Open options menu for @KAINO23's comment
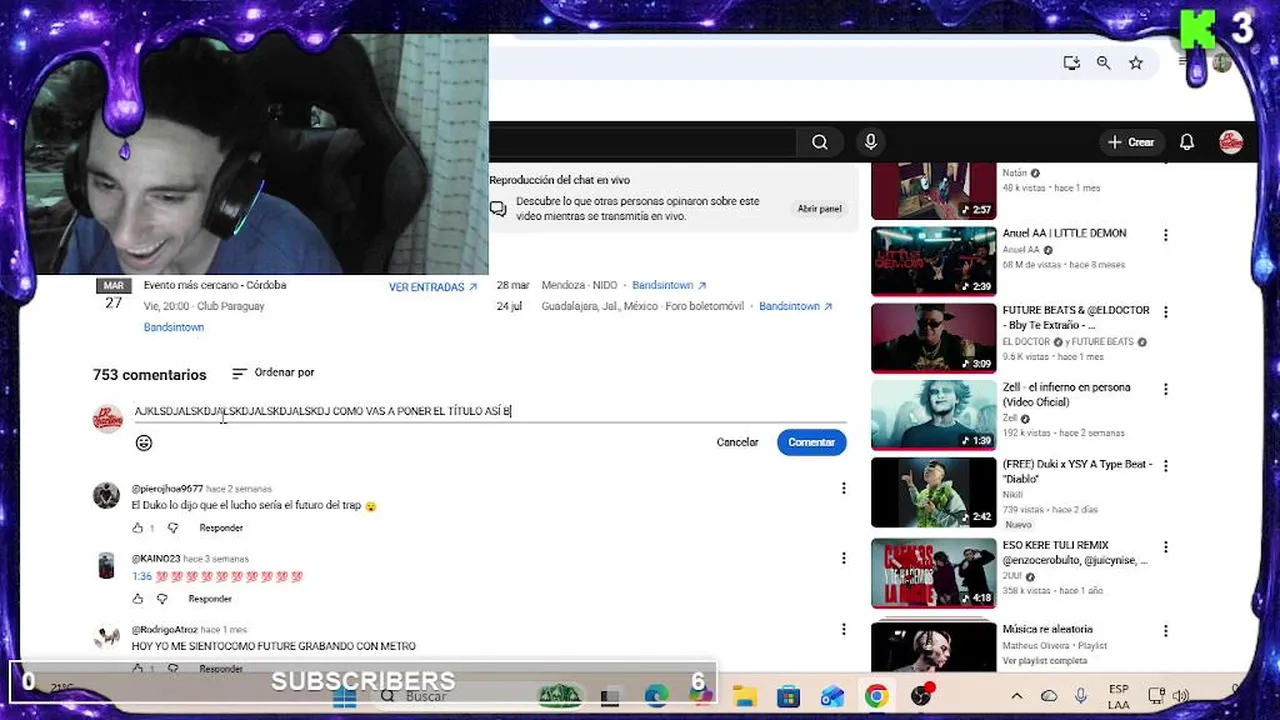The width and height of the screenshot is (1280, 720). [843, 558]
